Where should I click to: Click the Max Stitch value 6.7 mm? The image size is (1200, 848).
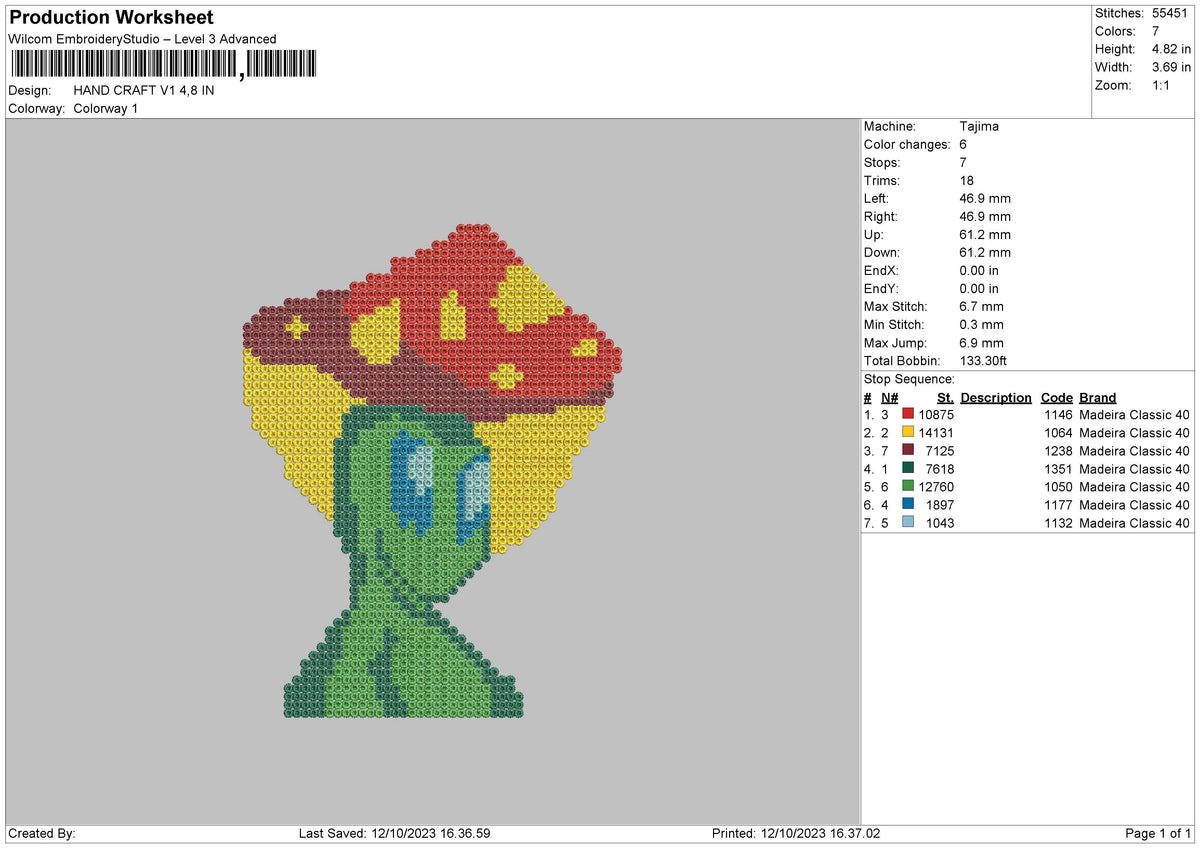point(981,306)
